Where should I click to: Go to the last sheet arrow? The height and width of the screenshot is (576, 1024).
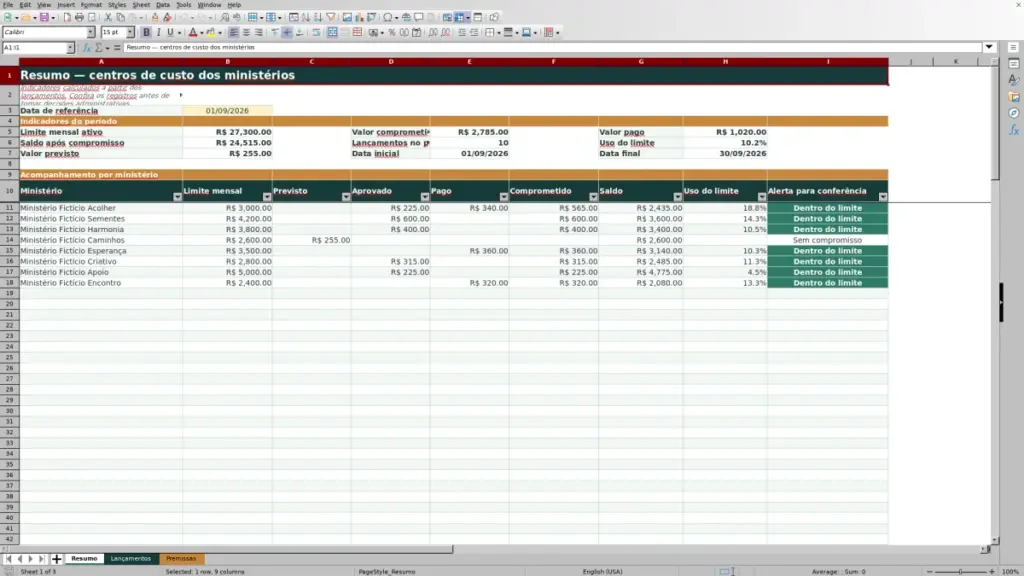[x=42, y=559]
